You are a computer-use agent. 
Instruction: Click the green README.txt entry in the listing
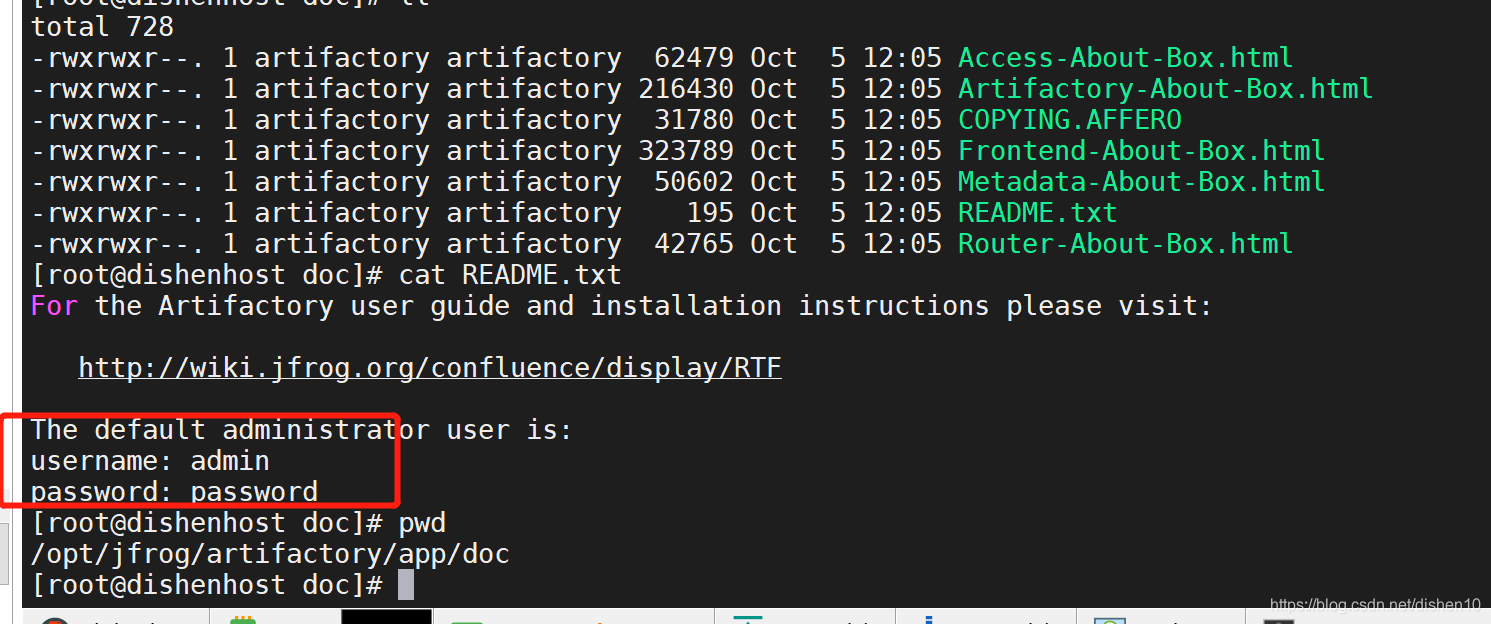1037,213
